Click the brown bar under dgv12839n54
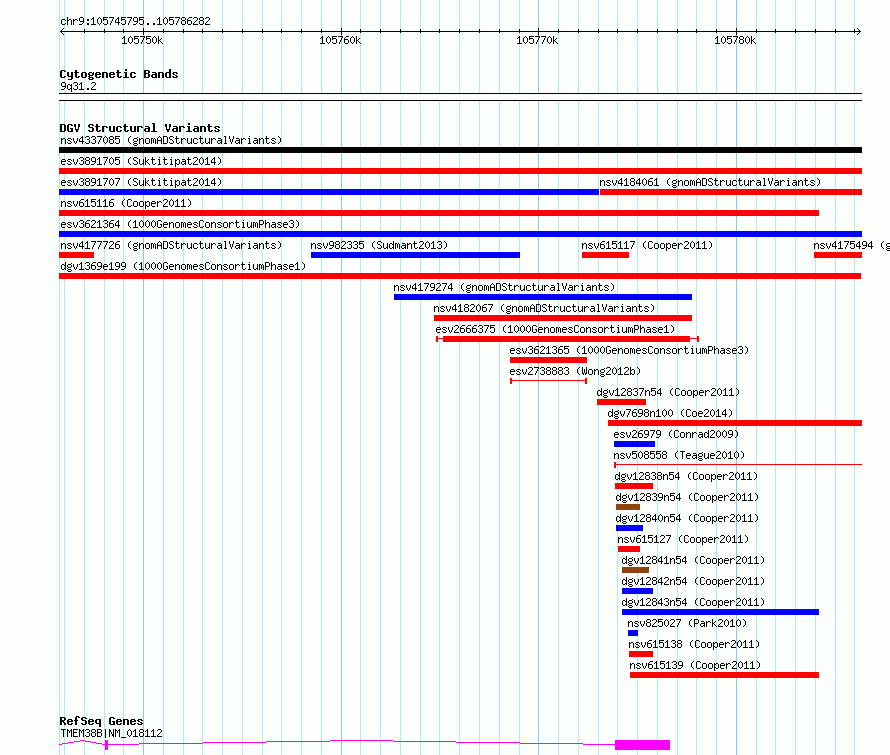 628,507
